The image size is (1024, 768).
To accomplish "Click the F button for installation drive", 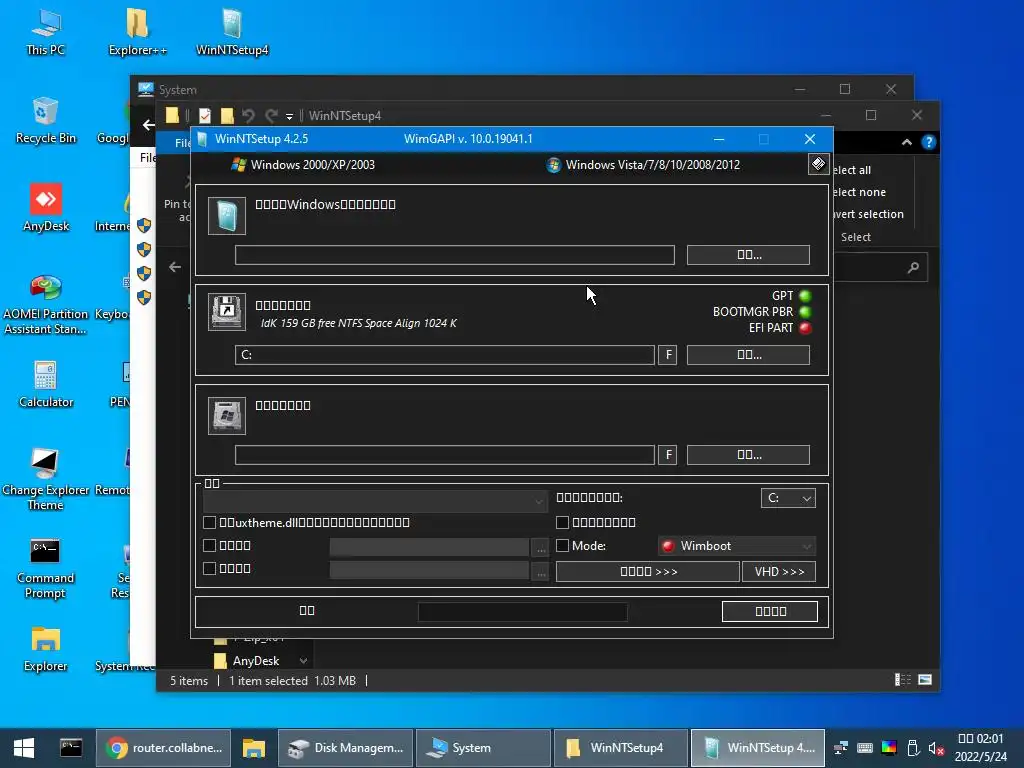I will point(667,455).
